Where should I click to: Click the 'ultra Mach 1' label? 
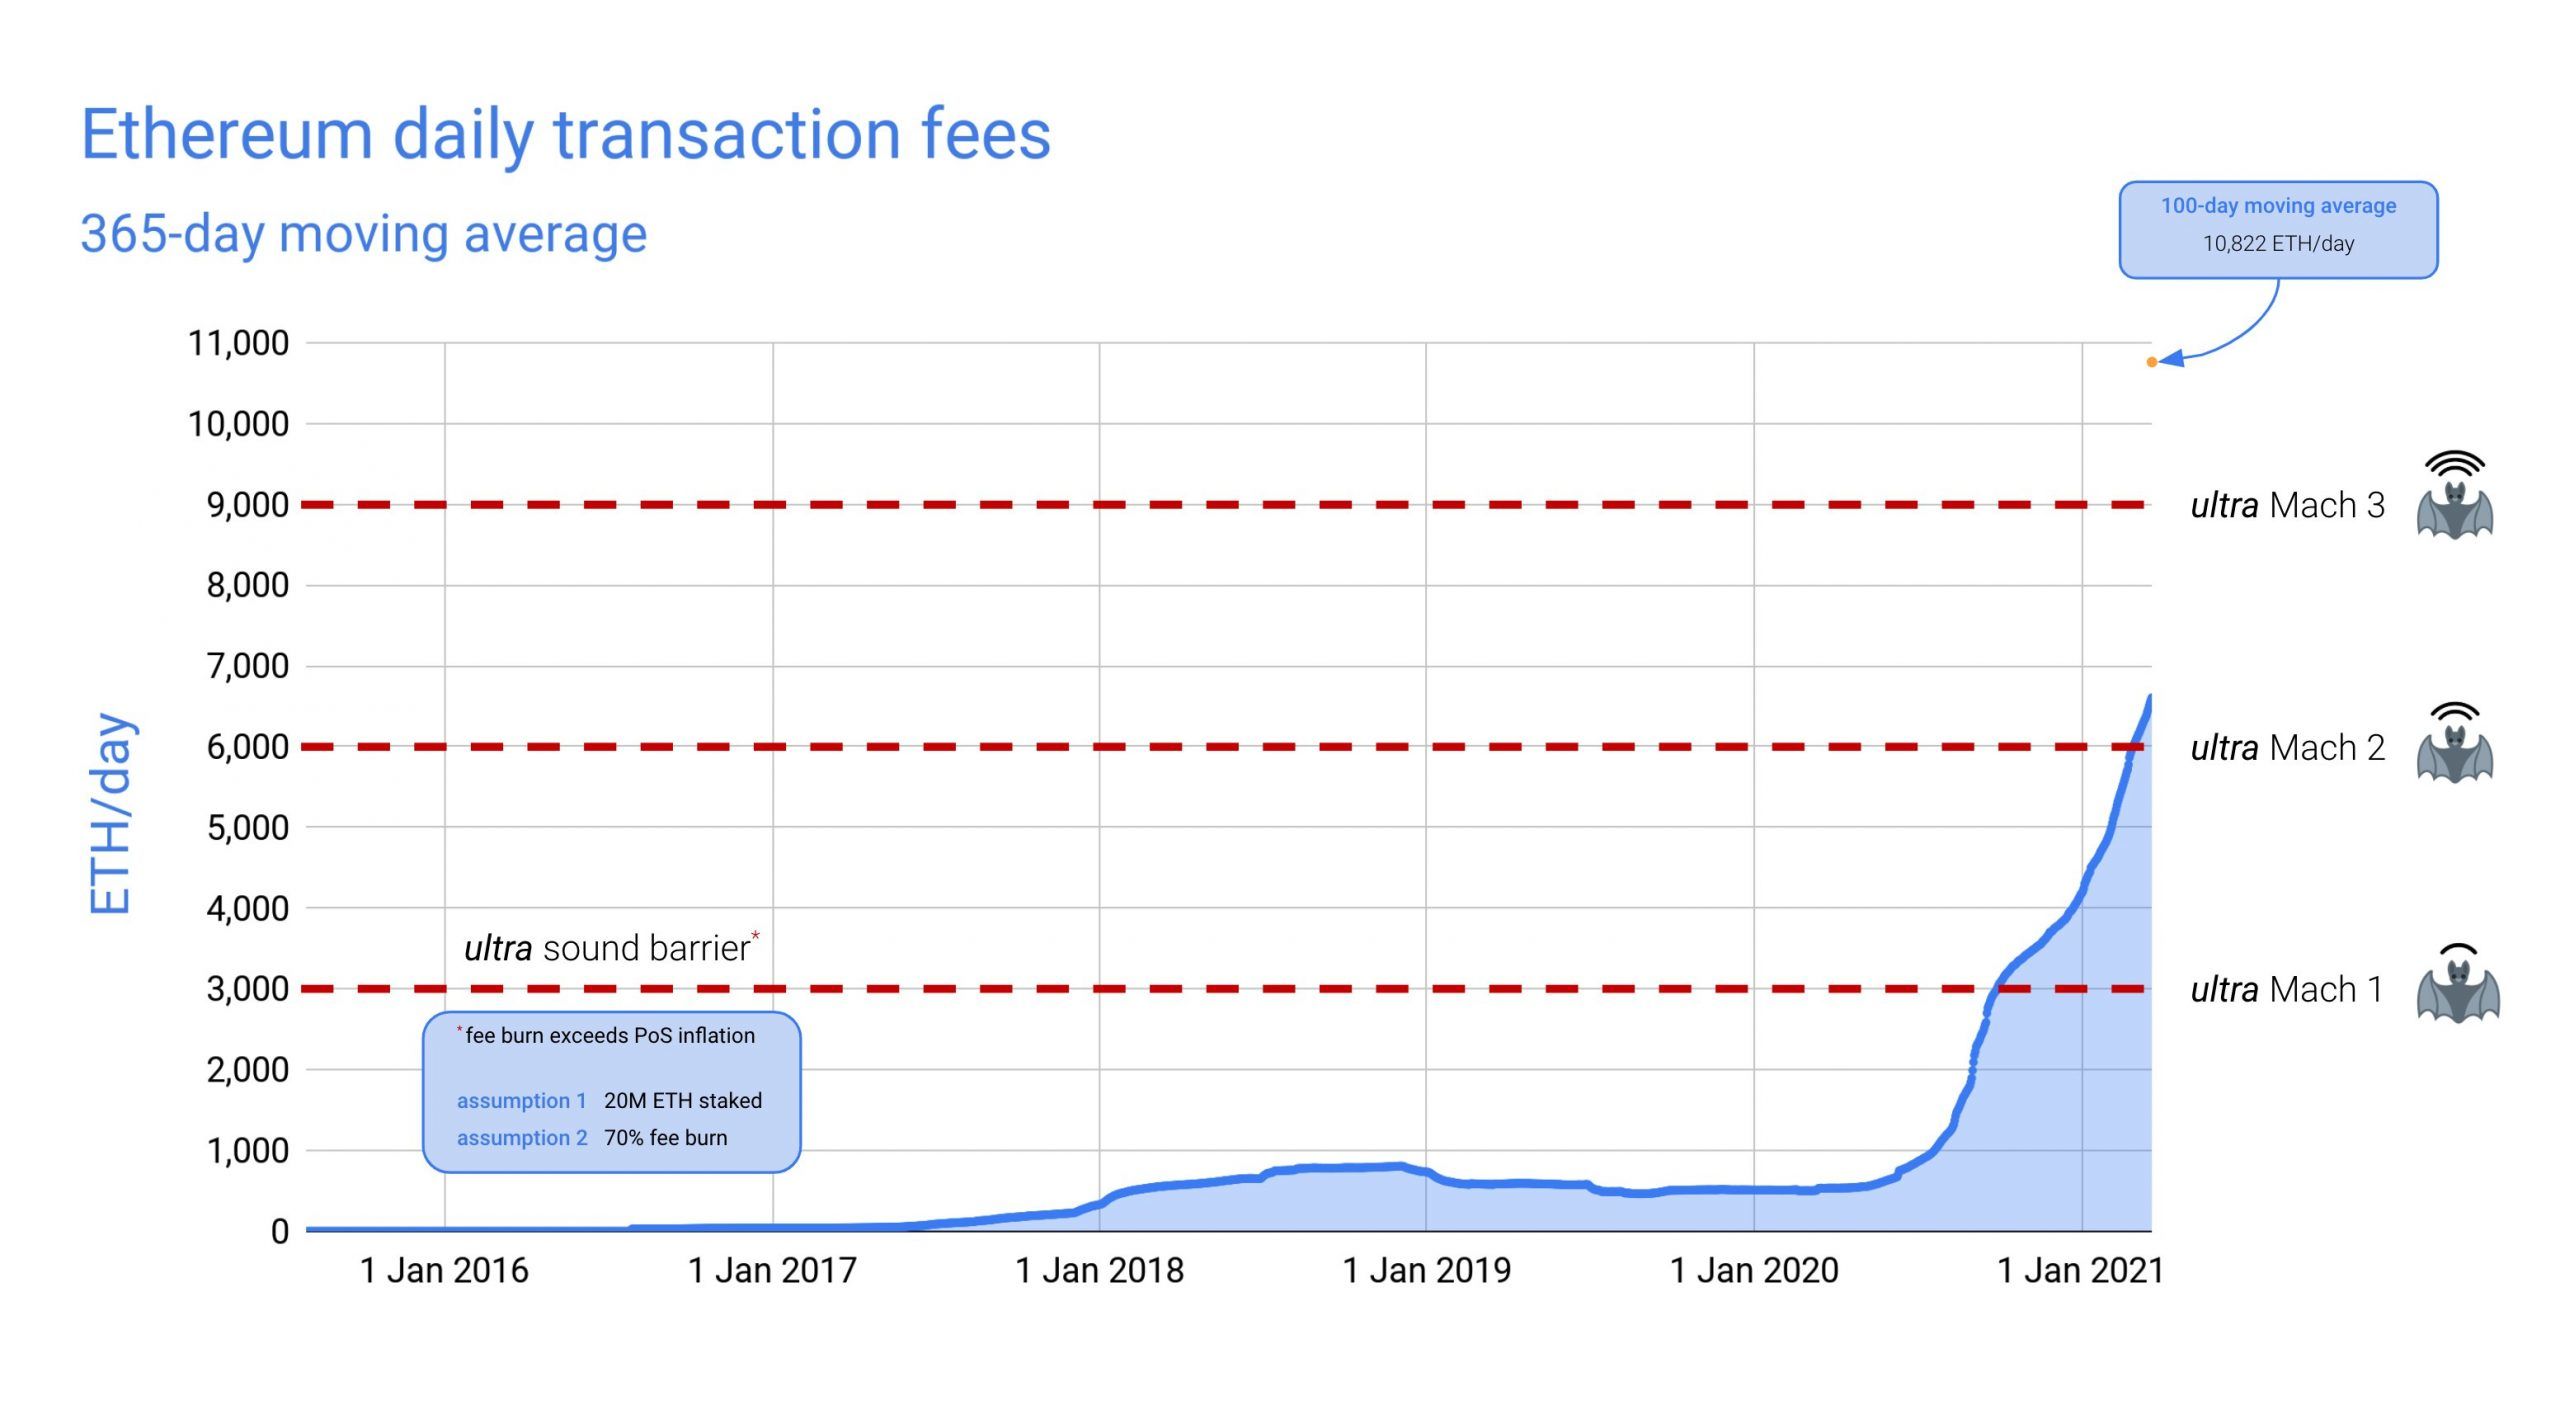tap(2286, 990)
